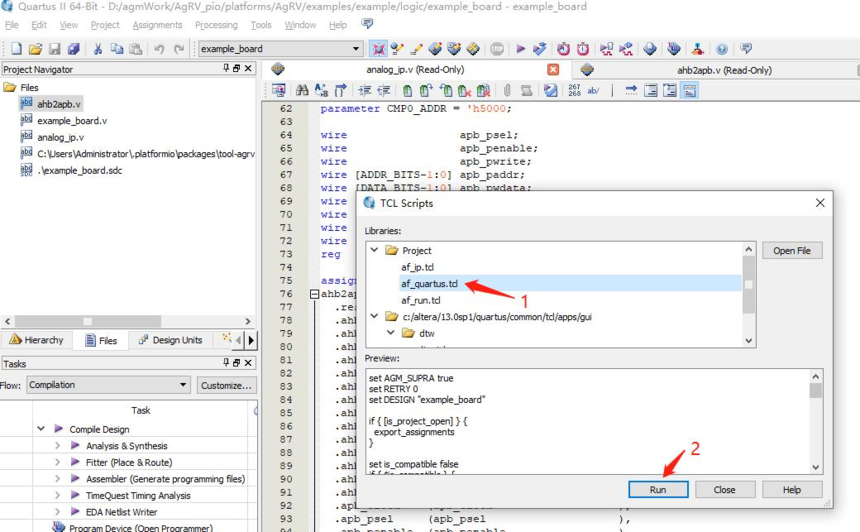
Task: Expand EDA Netlist Writer task
Action: (58, 512)
